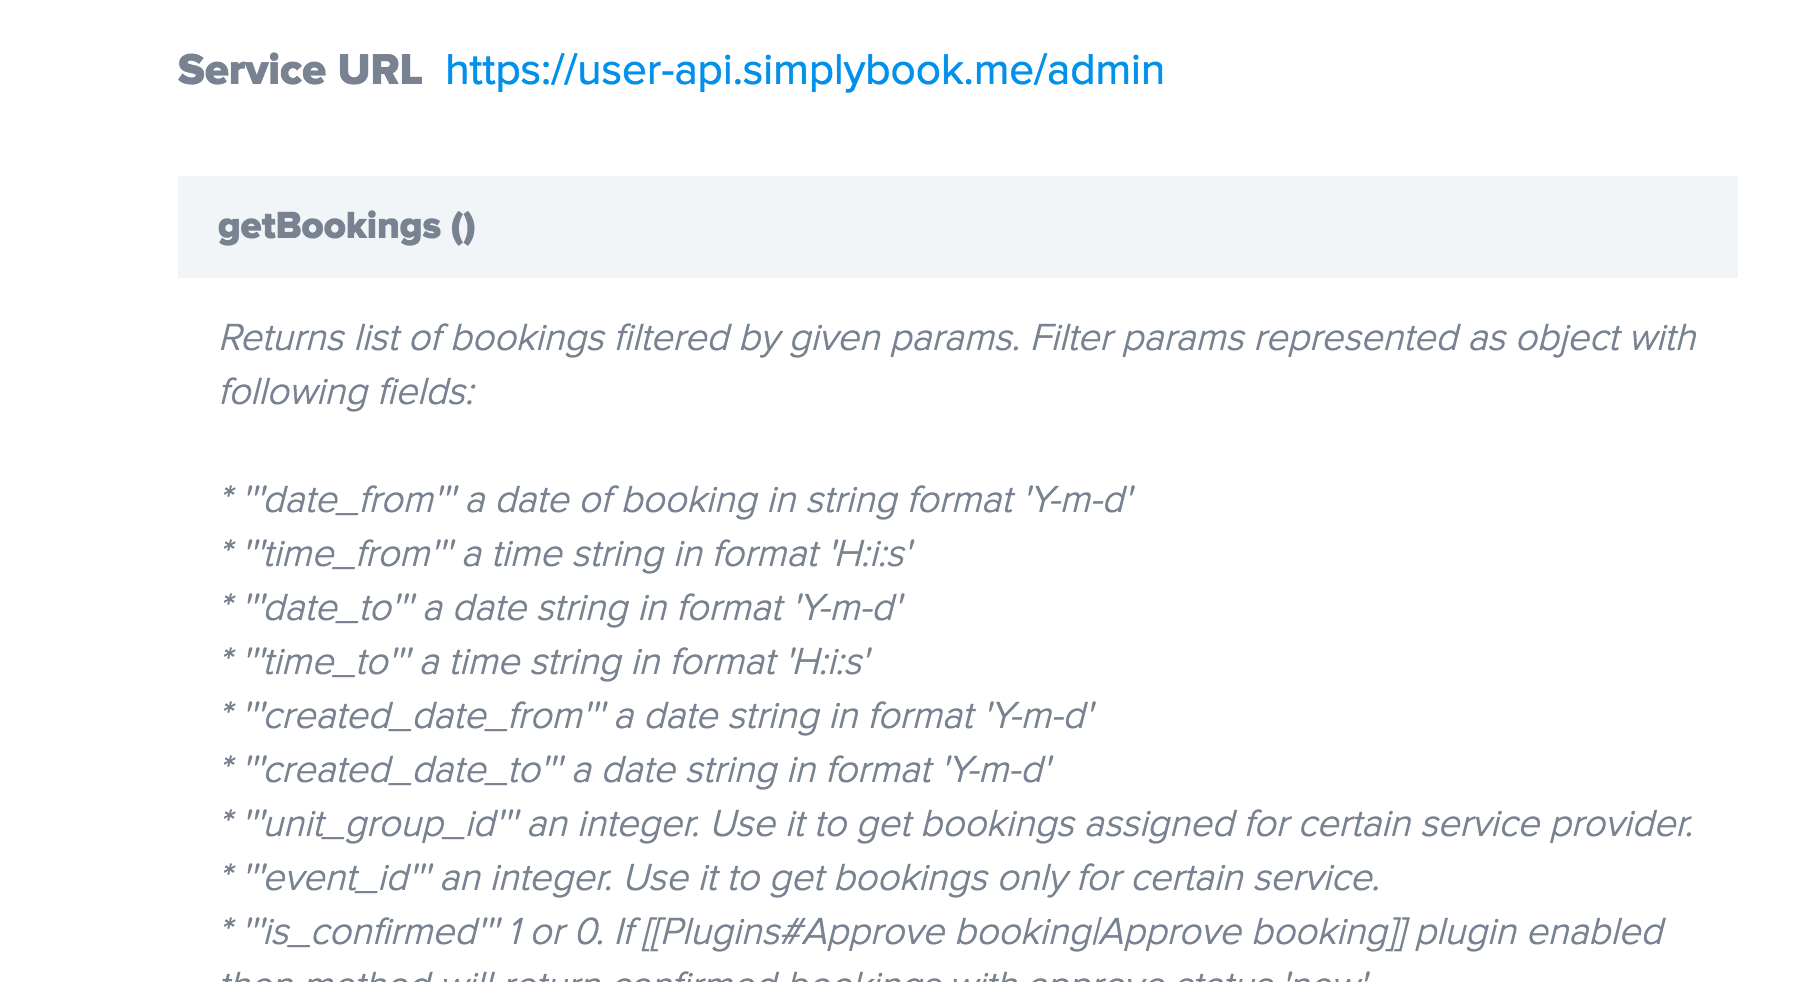
Task: Click the 'following fields:' text line
Action: (x=346, y=392)
